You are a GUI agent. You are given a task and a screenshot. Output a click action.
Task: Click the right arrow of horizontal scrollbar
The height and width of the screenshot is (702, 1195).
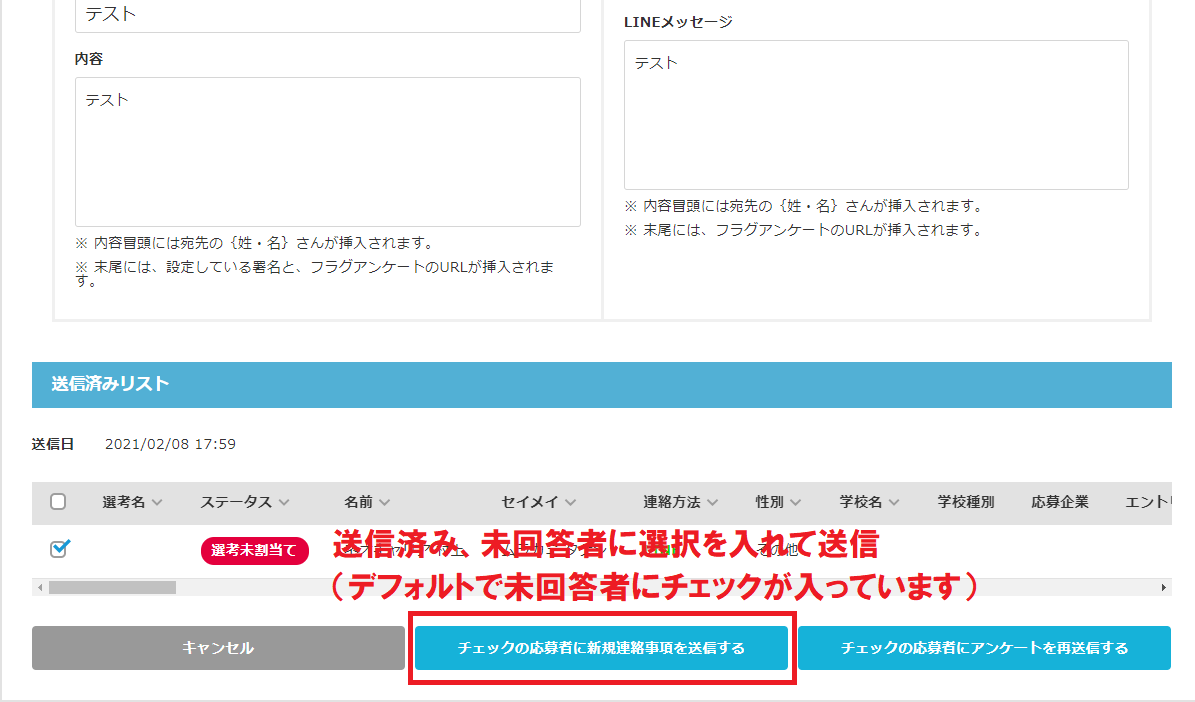1163,587
